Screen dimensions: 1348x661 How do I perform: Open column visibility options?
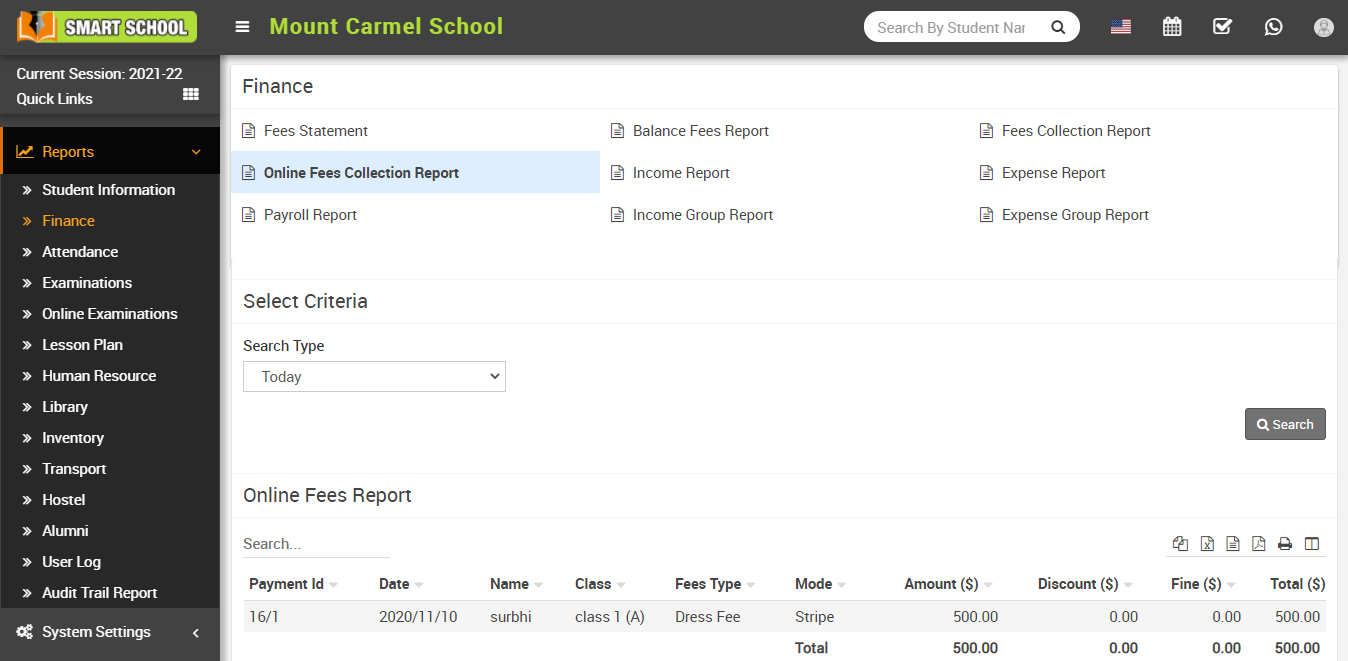click(x=1311, y=543)
